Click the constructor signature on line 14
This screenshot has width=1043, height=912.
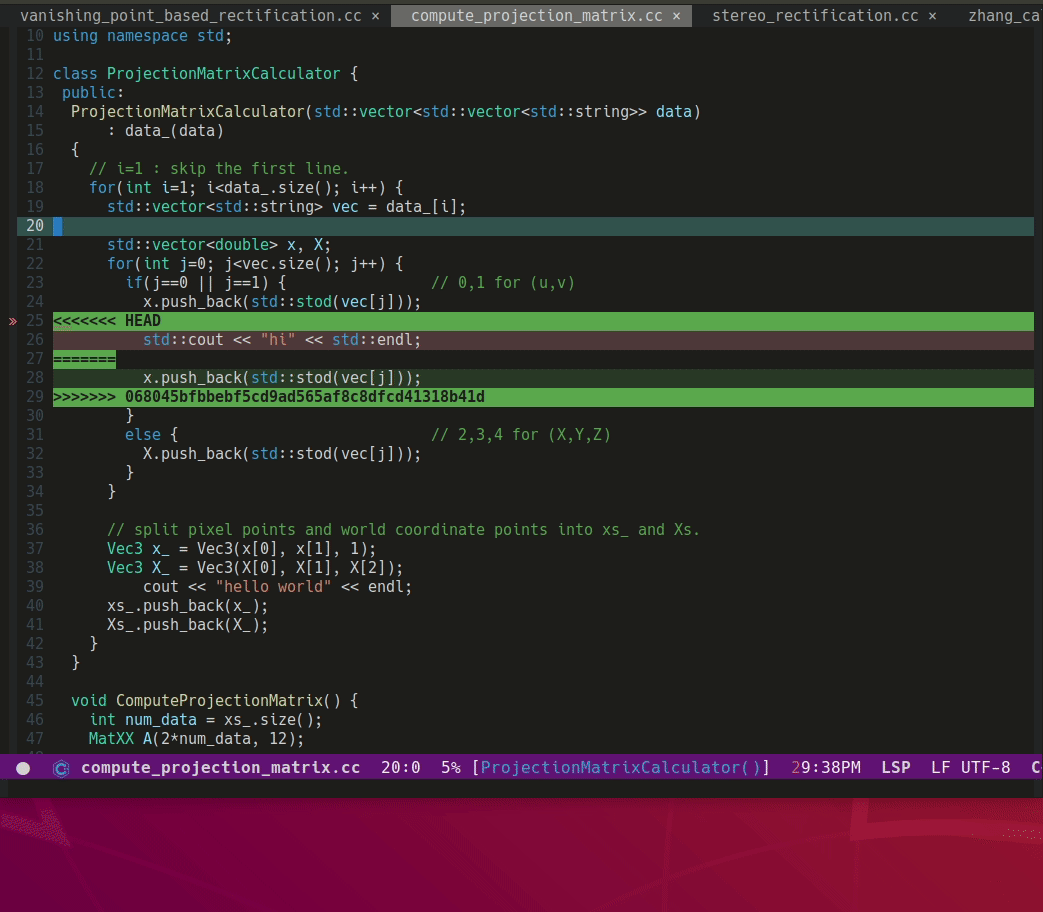[x=386, y=112]
